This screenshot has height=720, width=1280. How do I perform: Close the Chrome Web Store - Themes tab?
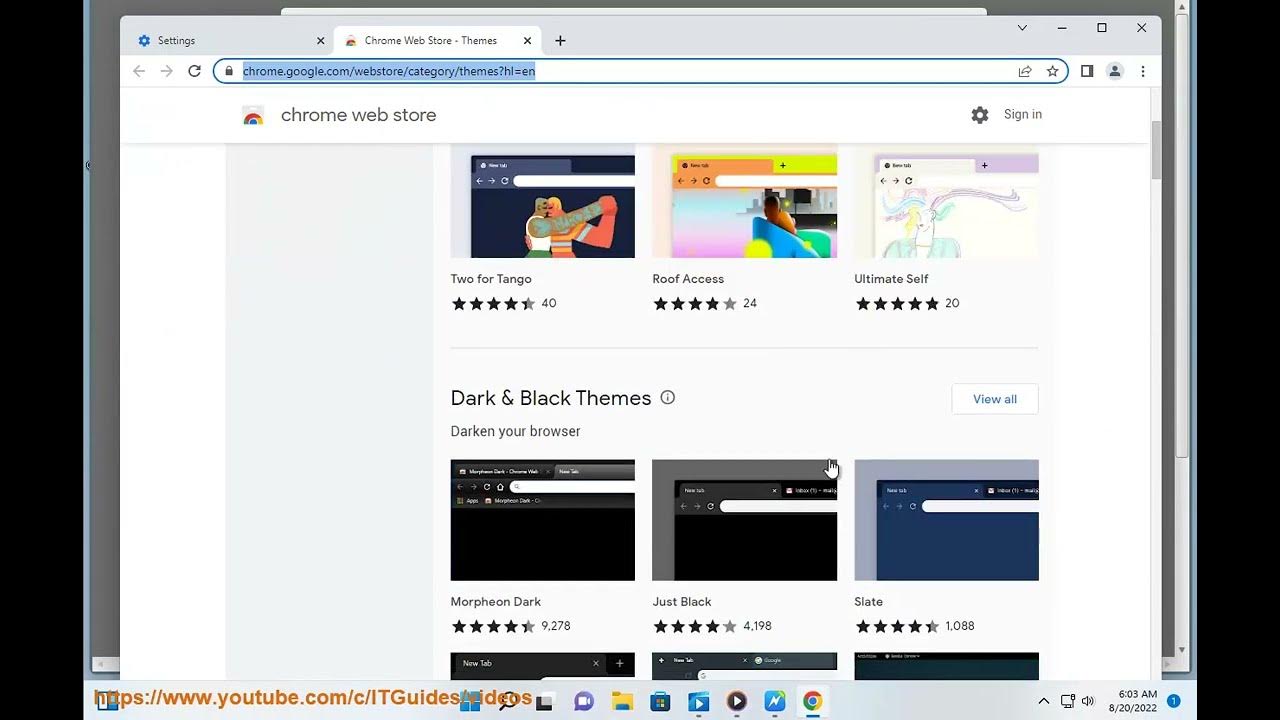pos(528,41)
